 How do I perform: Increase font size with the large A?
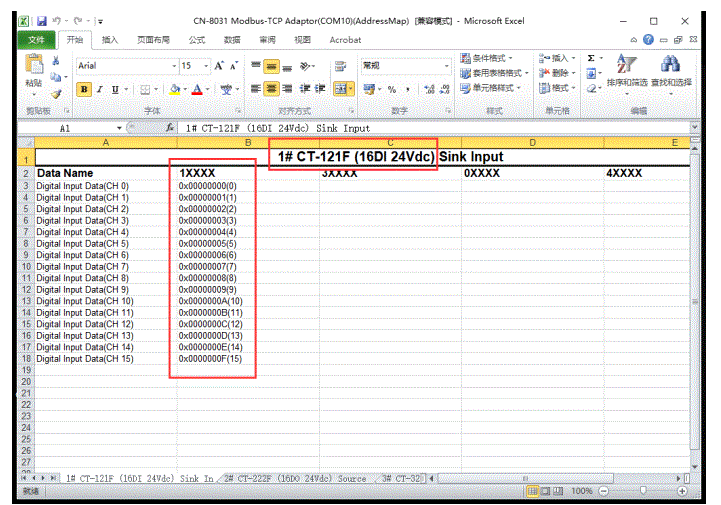[x=219, y=66]
